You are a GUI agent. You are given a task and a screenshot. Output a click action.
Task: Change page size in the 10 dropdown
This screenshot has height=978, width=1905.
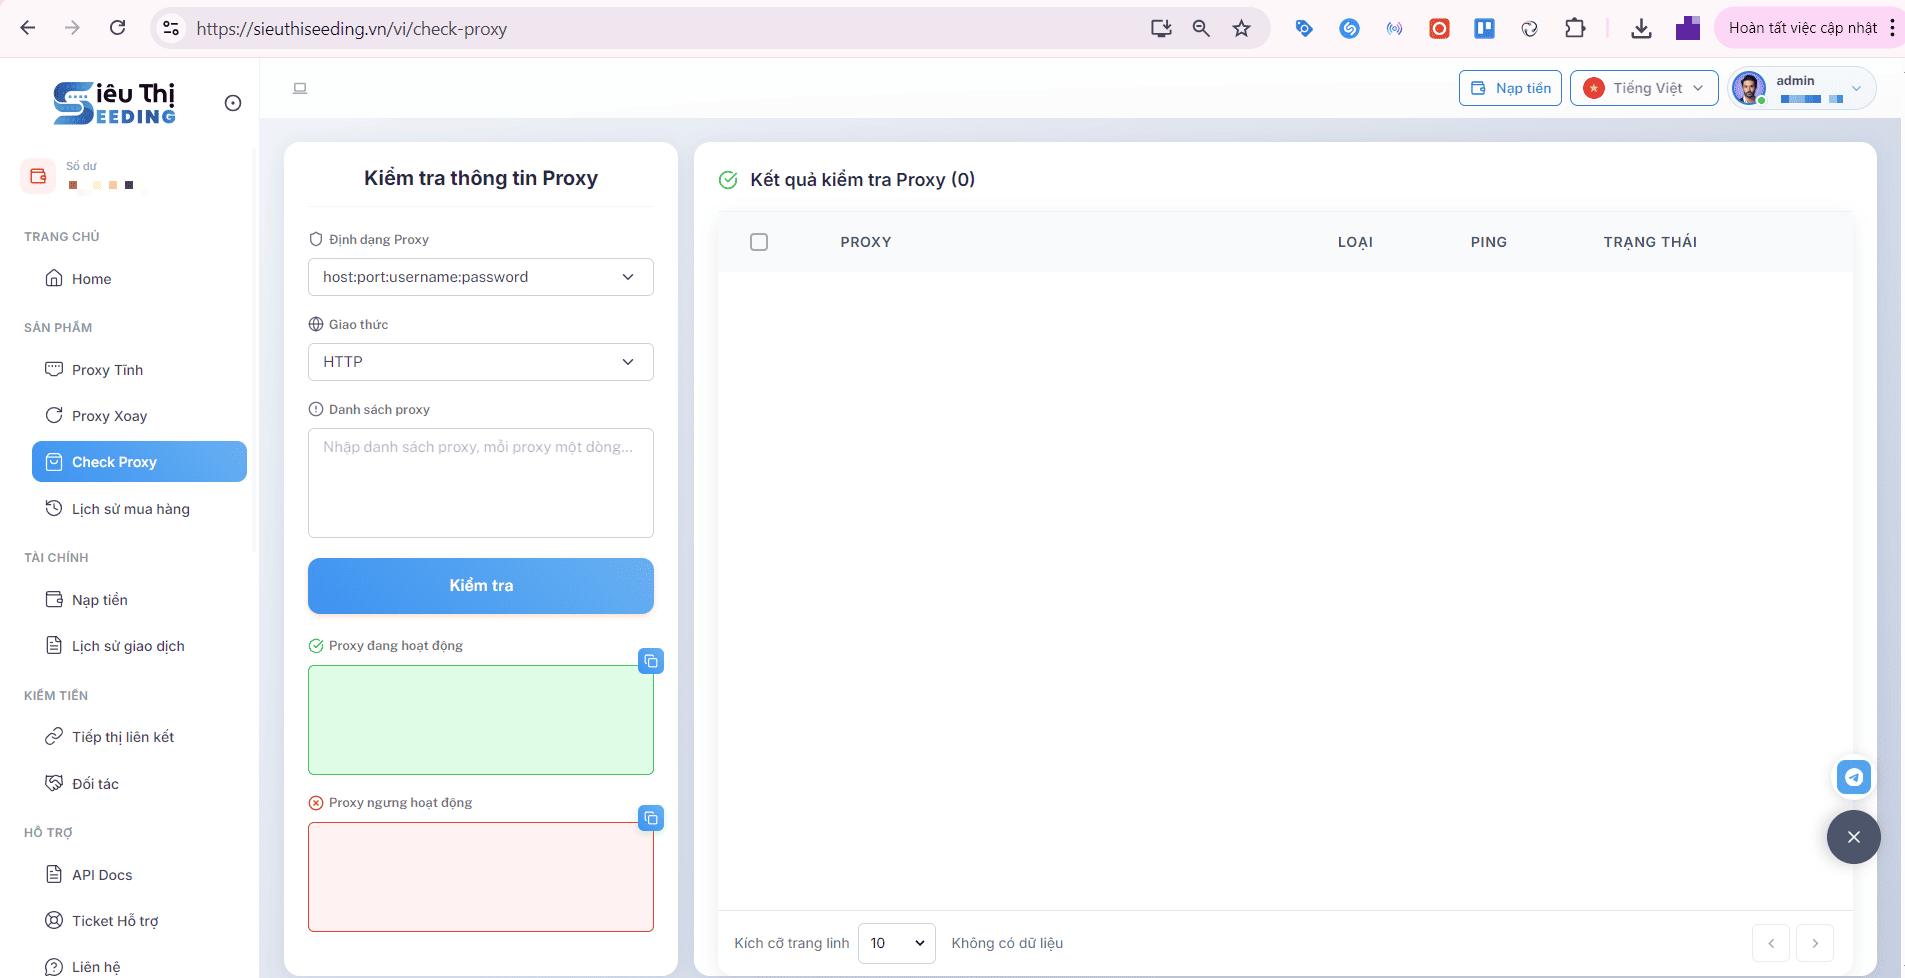tap(896, 943)
